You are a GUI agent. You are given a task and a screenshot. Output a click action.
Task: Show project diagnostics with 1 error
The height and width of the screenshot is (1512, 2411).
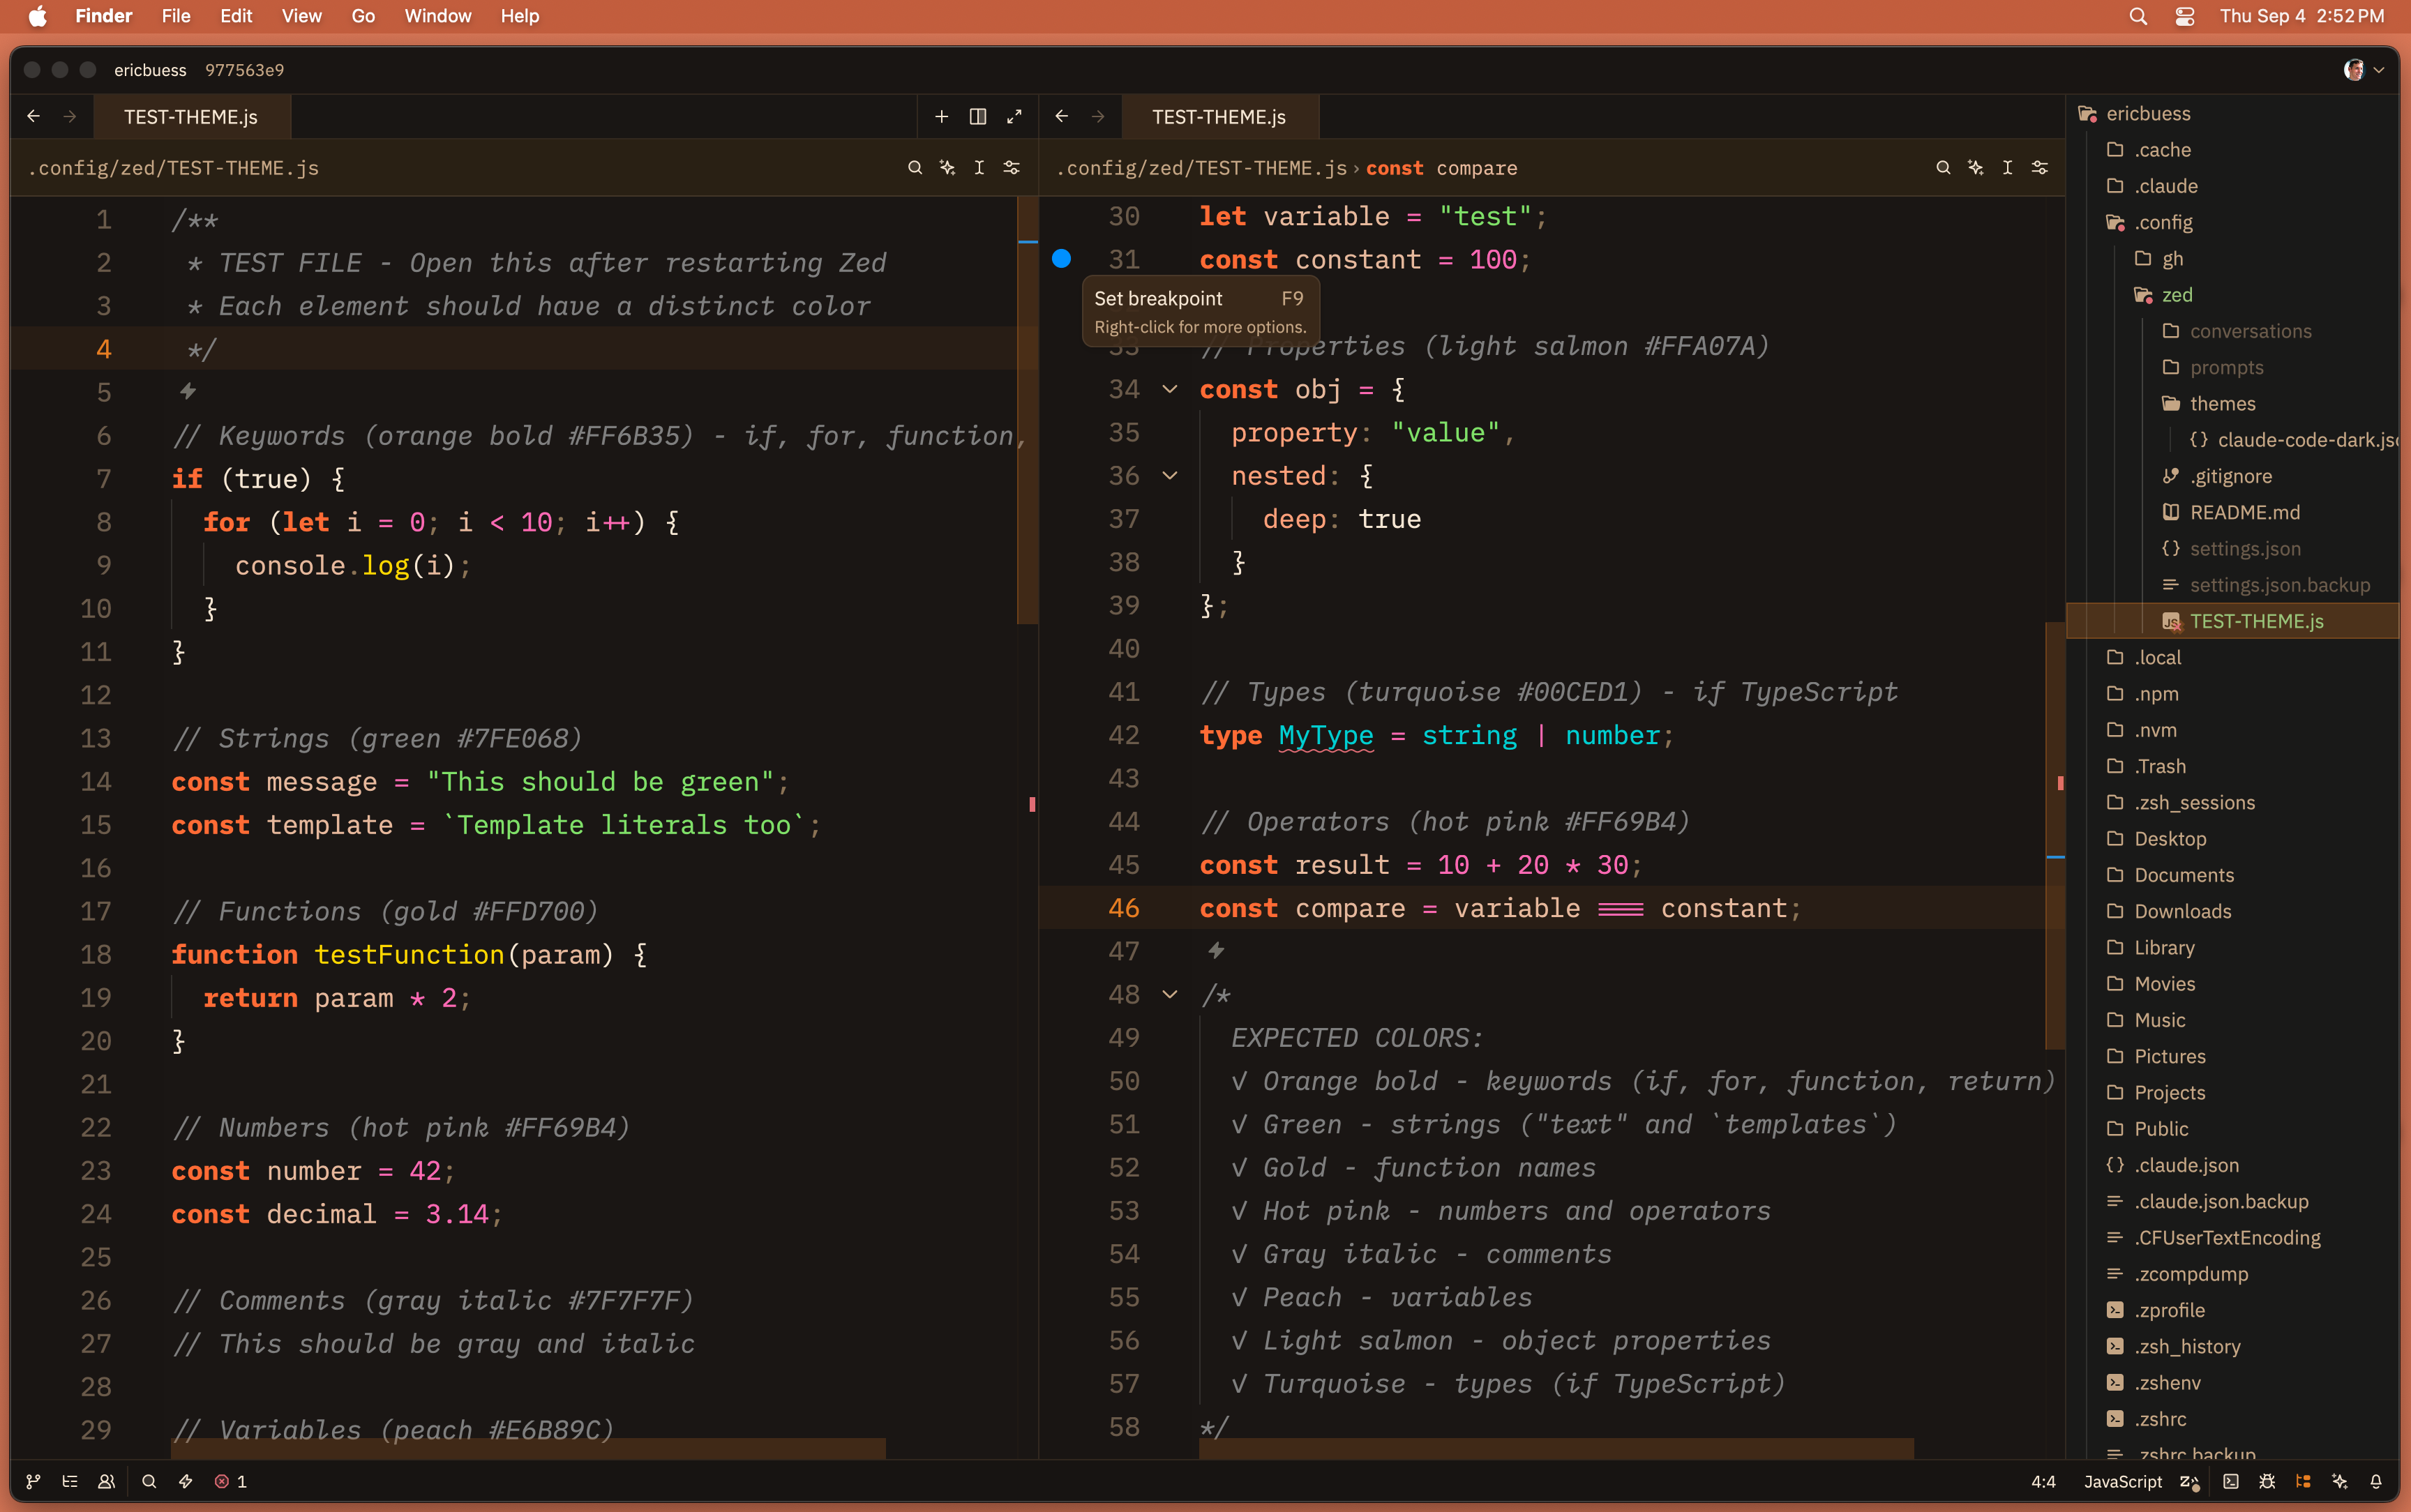coord(230,1481)
